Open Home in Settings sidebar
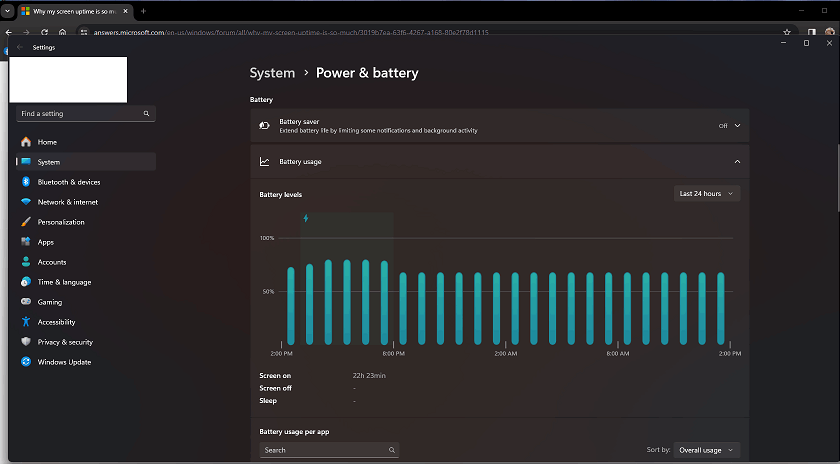 (x=86, y=142)
